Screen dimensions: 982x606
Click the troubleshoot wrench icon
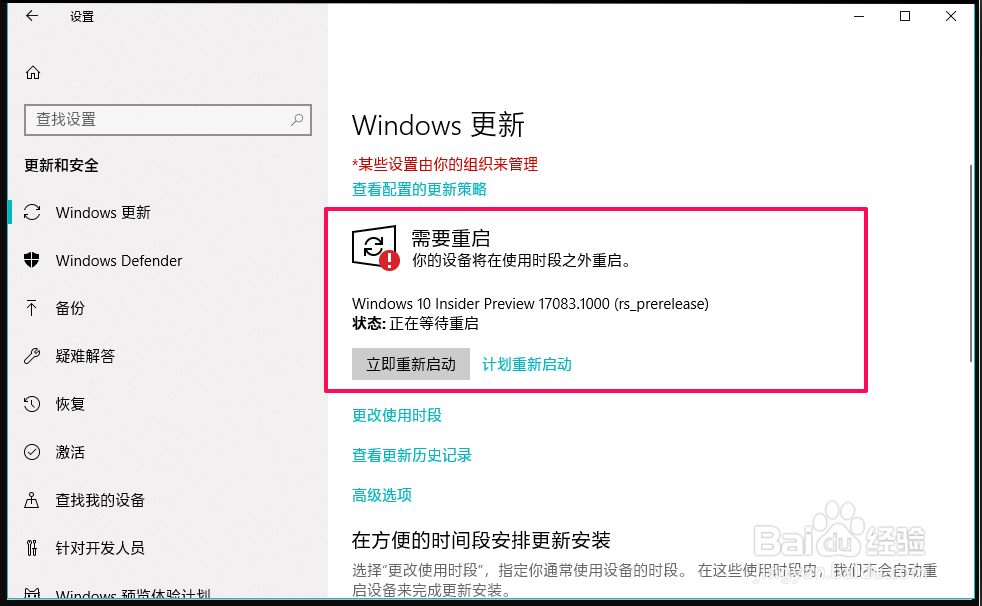(32, 356)
